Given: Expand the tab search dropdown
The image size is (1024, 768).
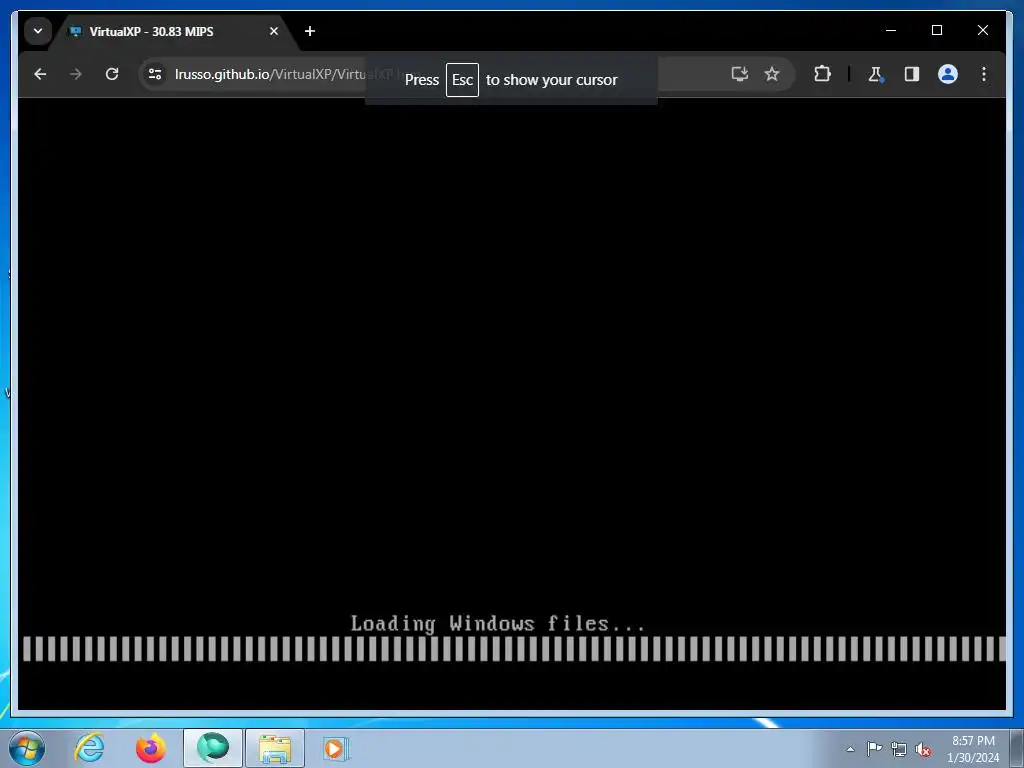Looking at the screenshot, I should 38,31.
